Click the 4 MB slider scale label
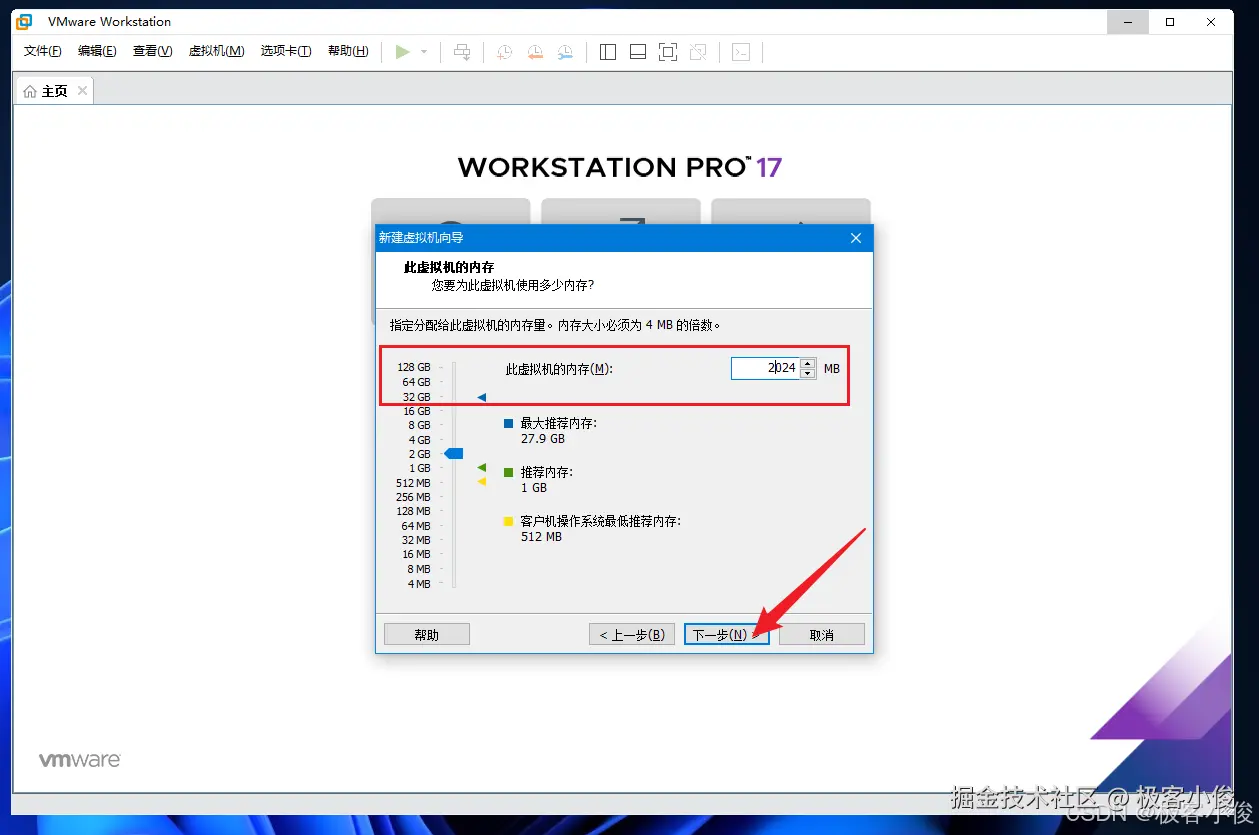This screenshot has height=835, width=1259. click(419, 584)
